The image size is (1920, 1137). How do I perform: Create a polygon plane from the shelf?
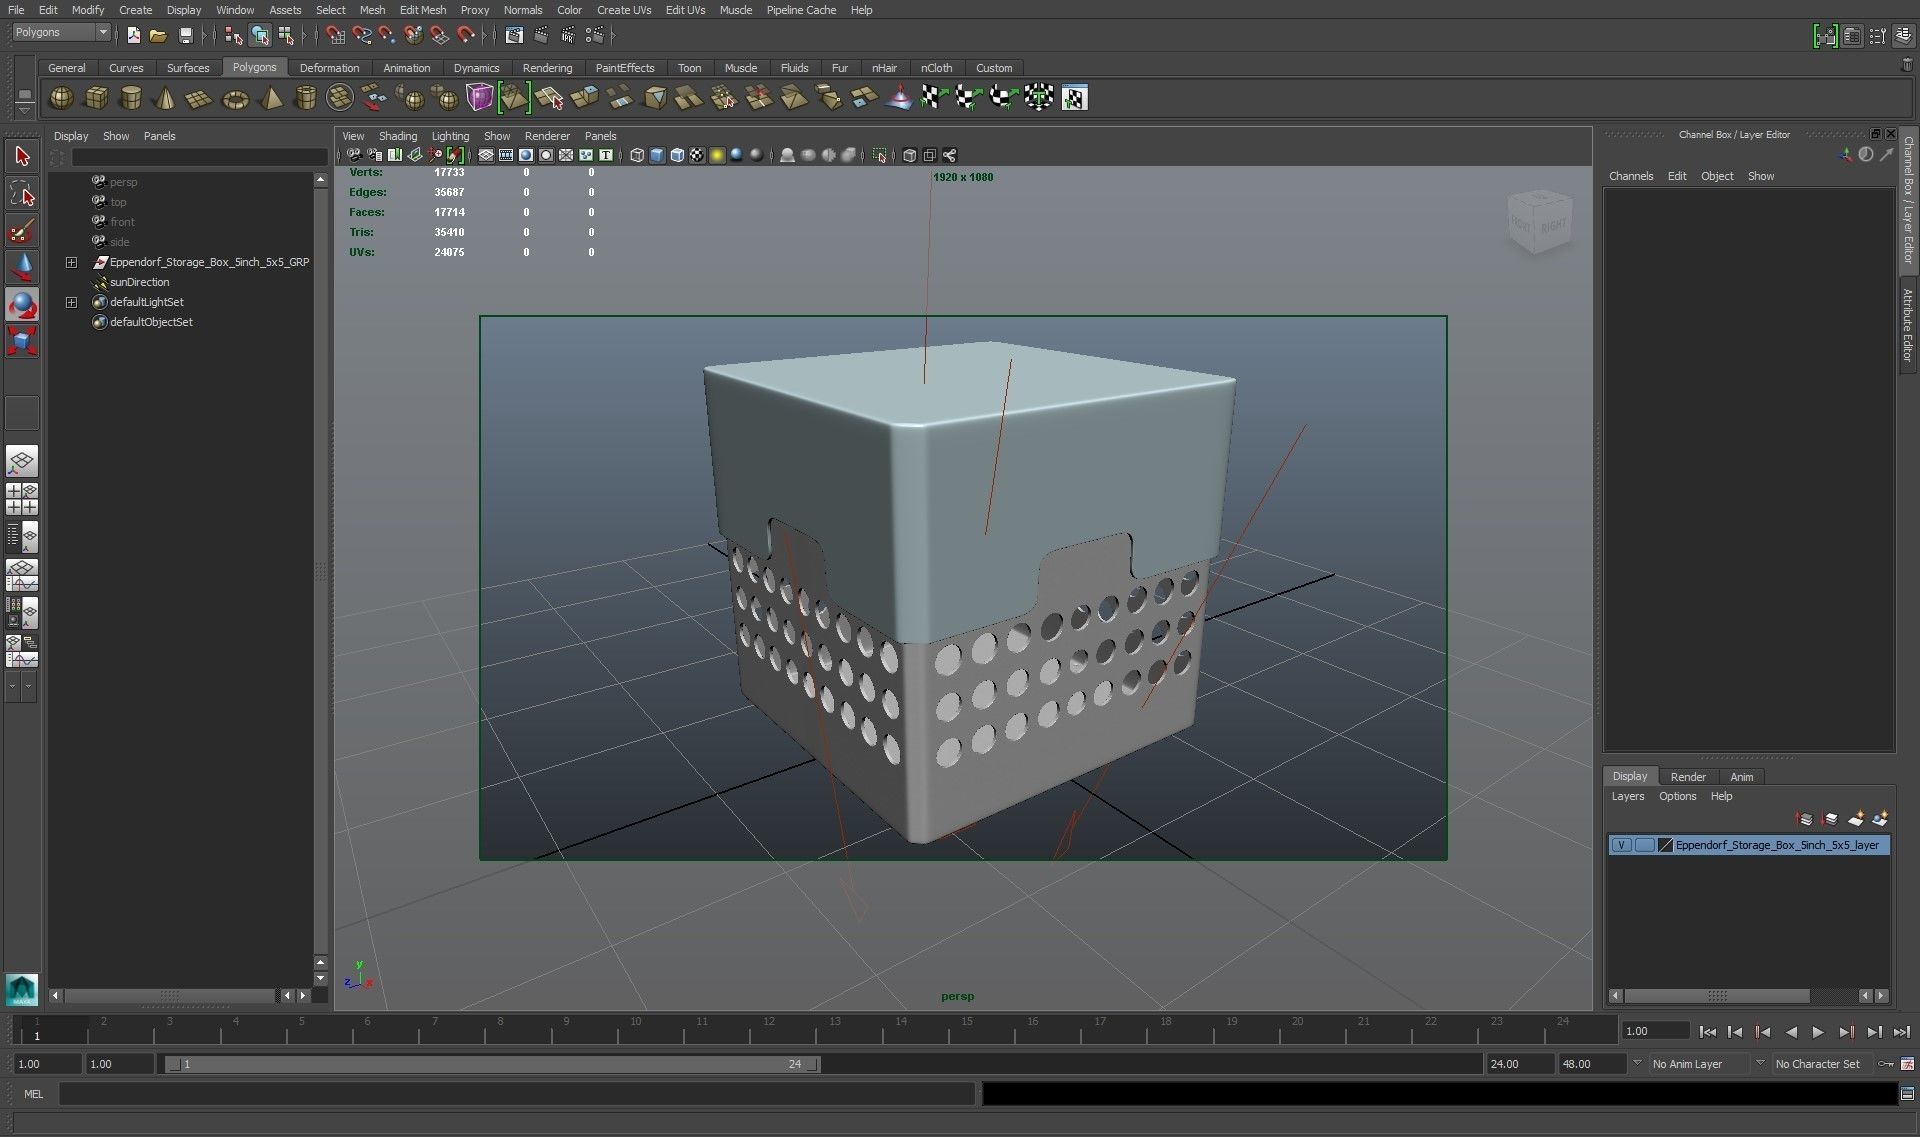point(200,98)
